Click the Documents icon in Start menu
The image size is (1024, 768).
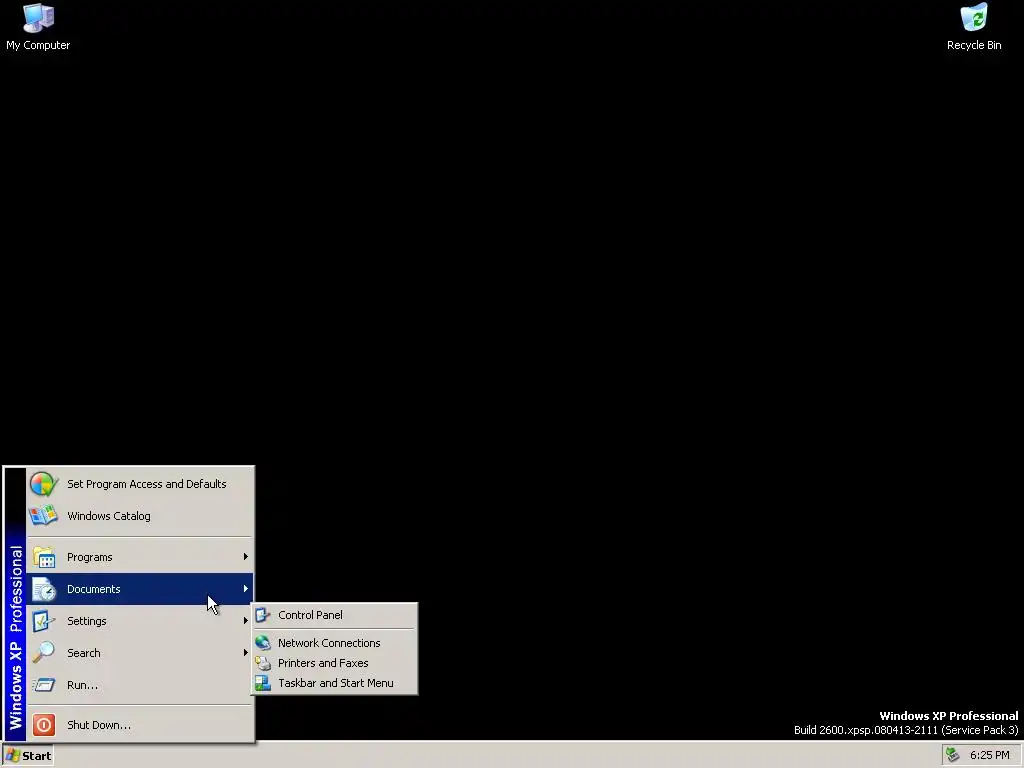tap(44, 589)
